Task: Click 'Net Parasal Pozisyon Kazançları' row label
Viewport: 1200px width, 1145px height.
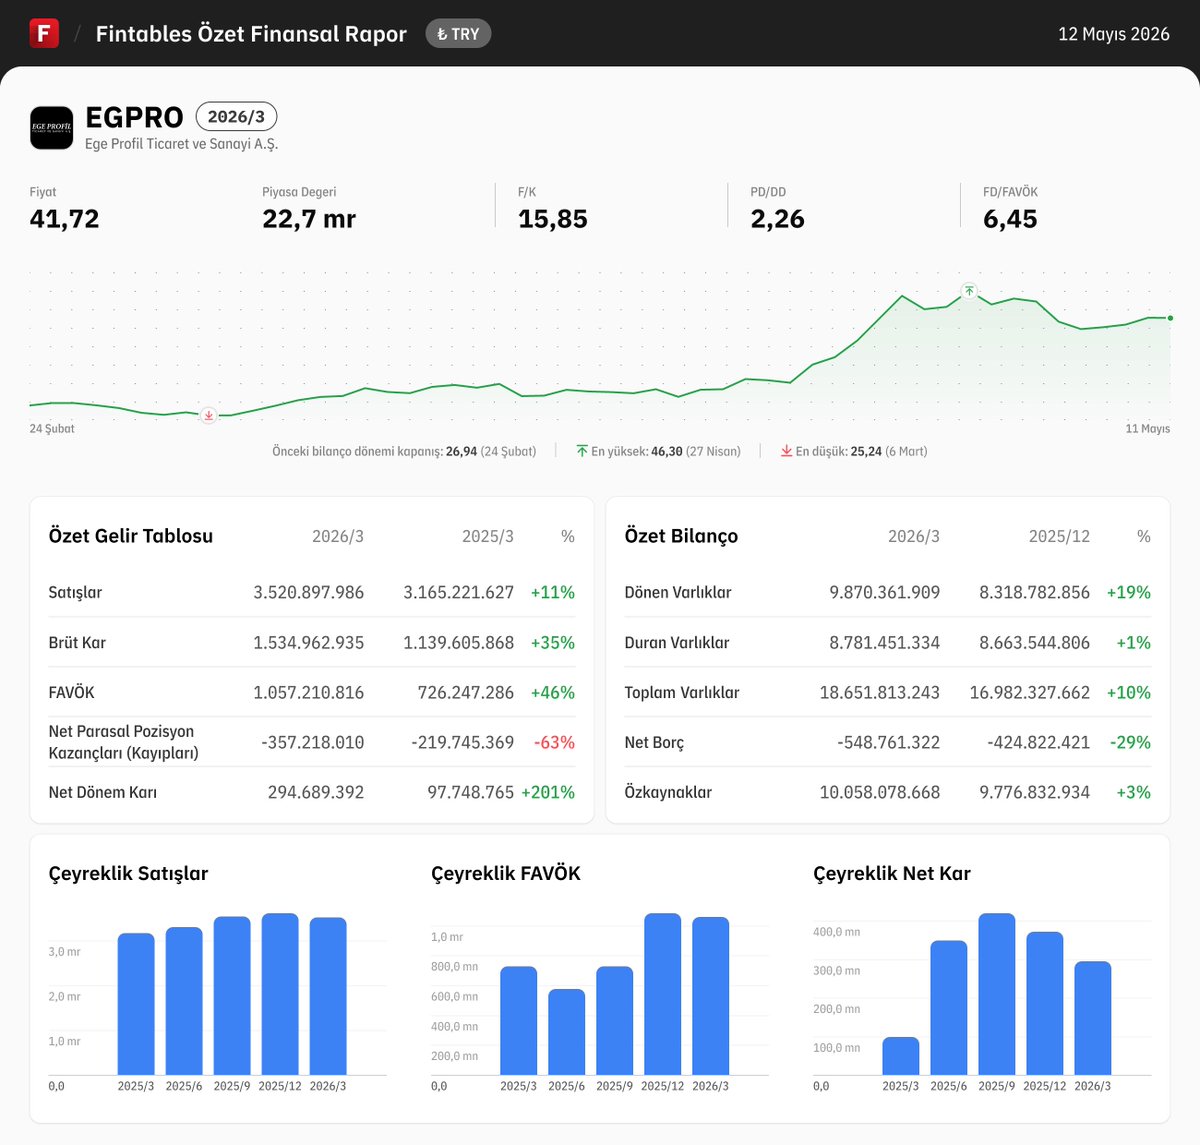Action: point(124,742)
